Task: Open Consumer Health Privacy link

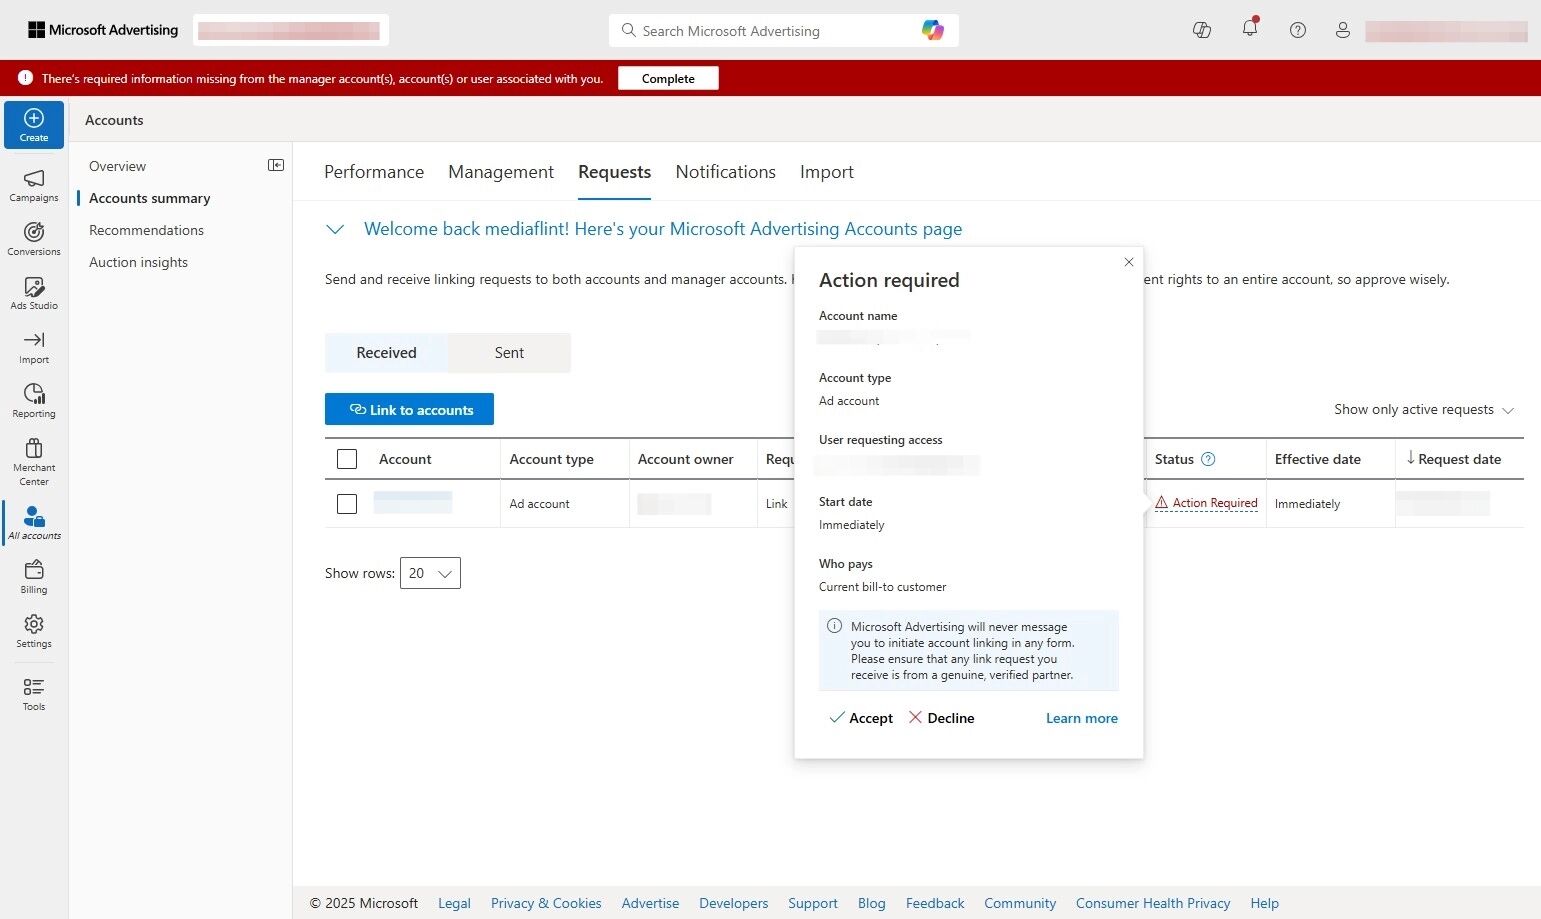Action: click(x=1153, y=903)
